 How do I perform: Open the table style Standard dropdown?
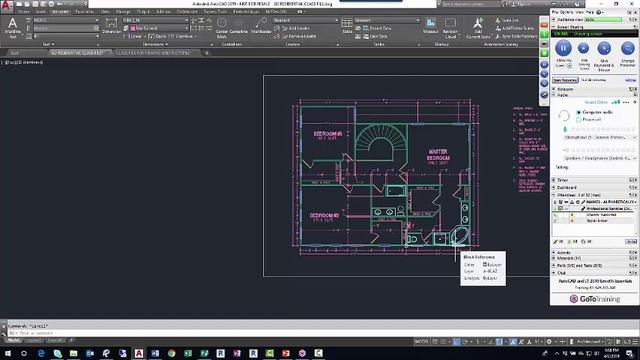pyautogui.click(x=387, y=20)
